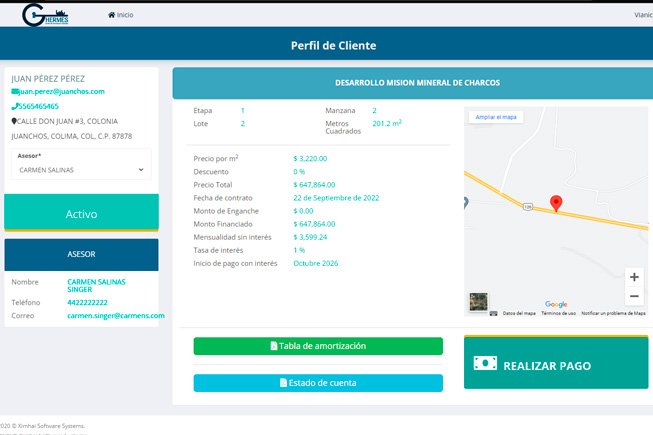Click the client name JUAN PÉREZ PÉREZ

point(48,79)
